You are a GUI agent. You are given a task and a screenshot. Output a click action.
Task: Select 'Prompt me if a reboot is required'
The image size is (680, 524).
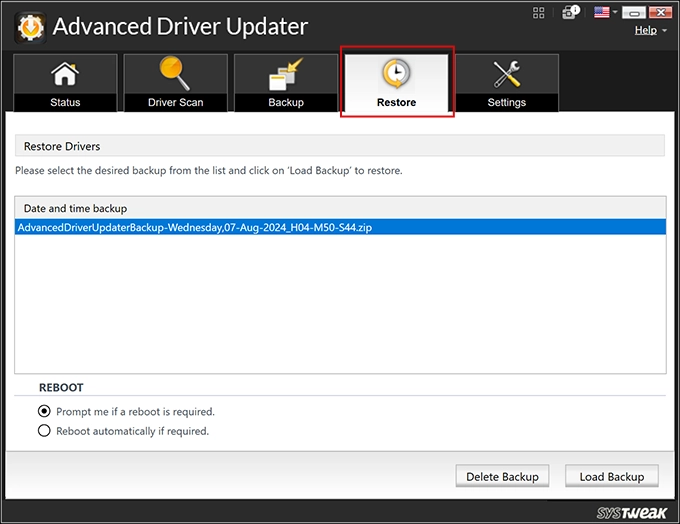[44, 411]
